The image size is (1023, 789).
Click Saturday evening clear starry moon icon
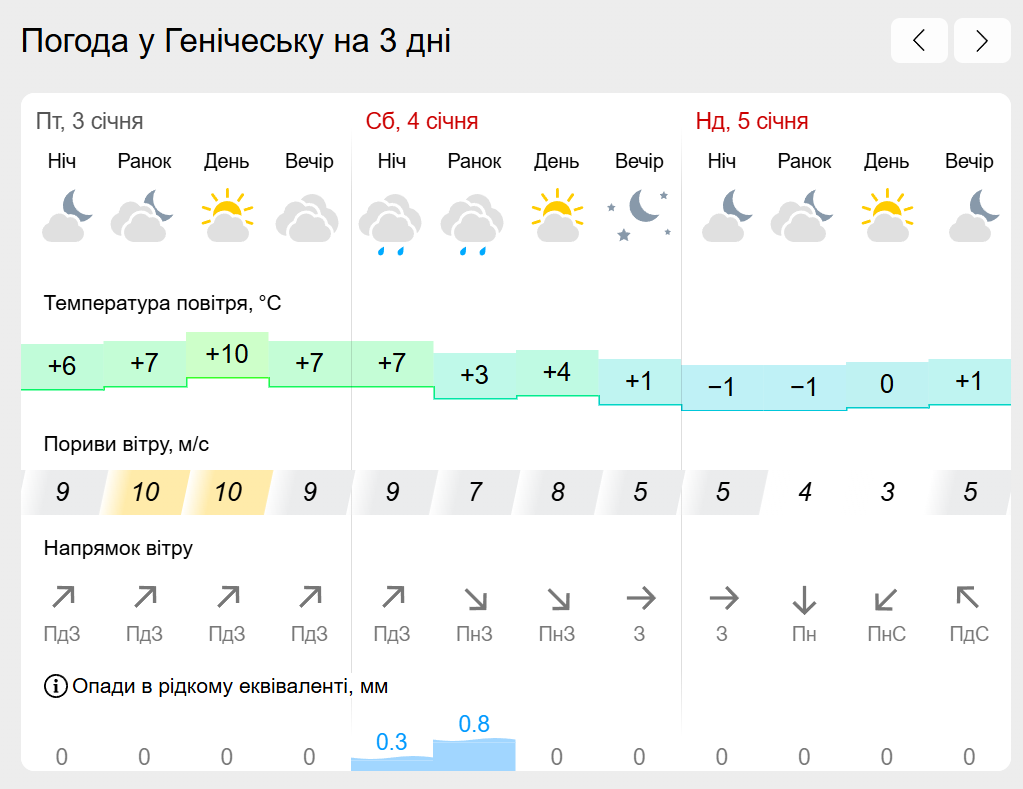639,215
